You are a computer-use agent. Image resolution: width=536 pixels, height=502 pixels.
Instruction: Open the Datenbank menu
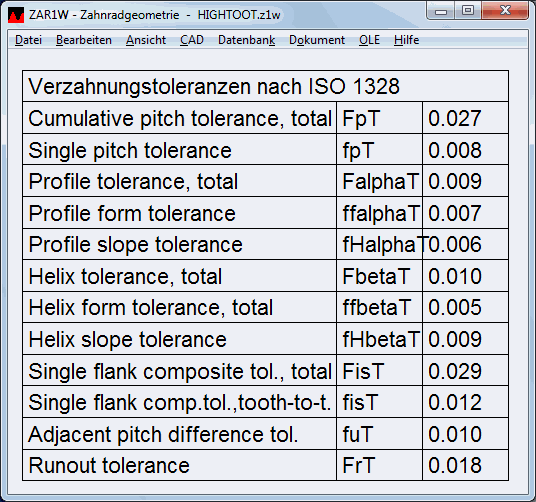pos(246,40)
